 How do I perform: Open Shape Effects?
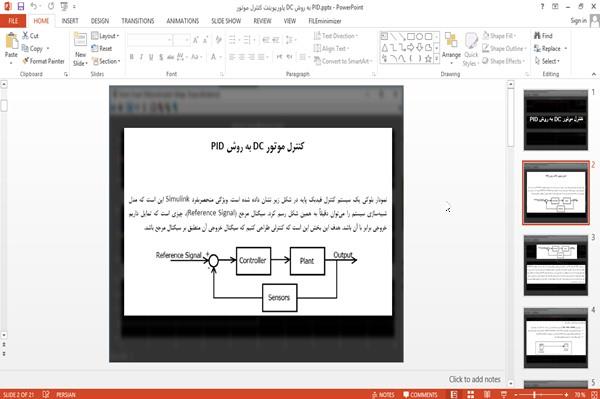point(502,61)
